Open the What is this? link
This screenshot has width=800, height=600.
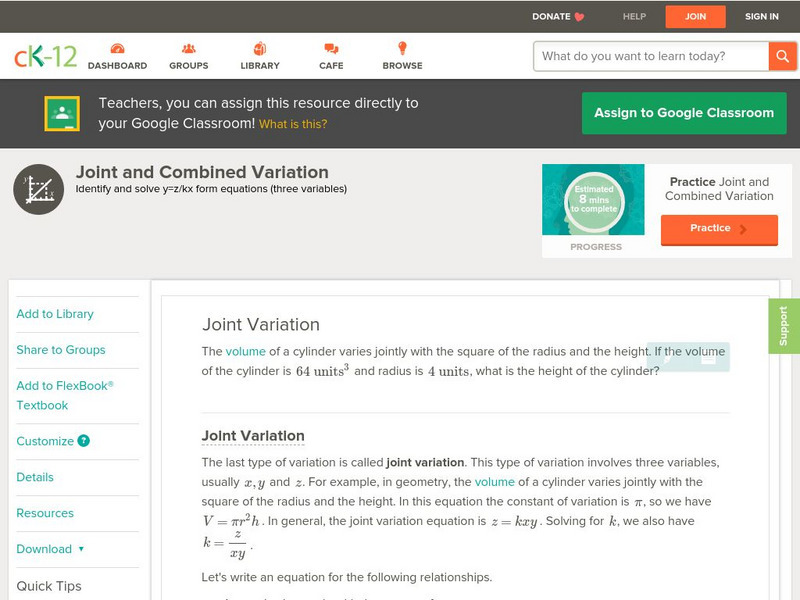point(293,124)
